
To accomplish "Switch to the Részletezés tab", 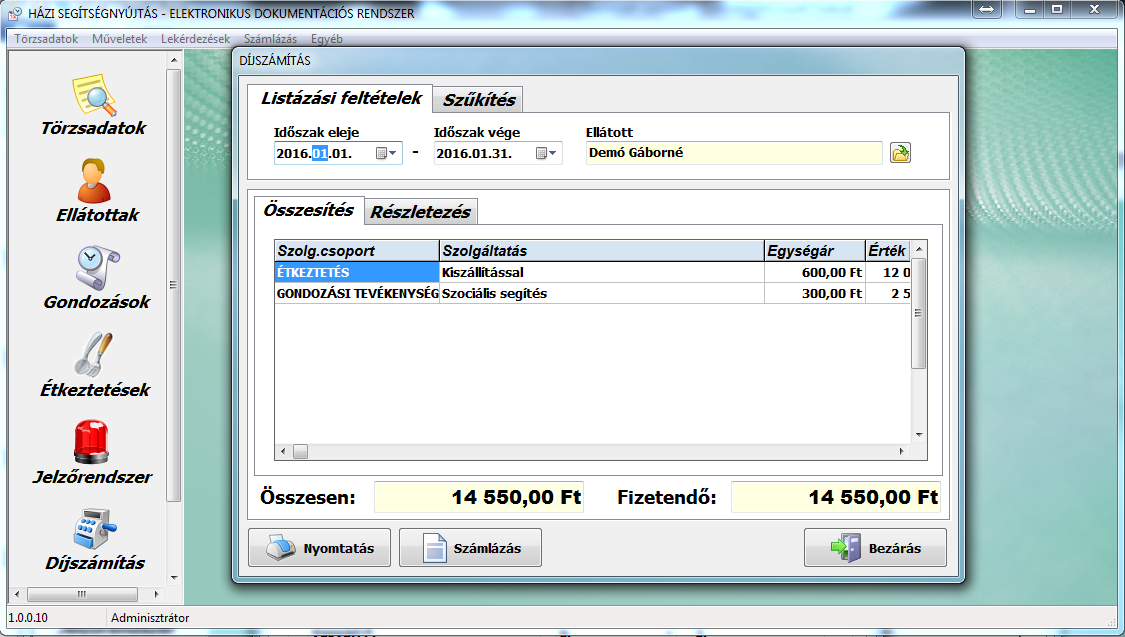I will pyautogui.click(x=420, y=212).
